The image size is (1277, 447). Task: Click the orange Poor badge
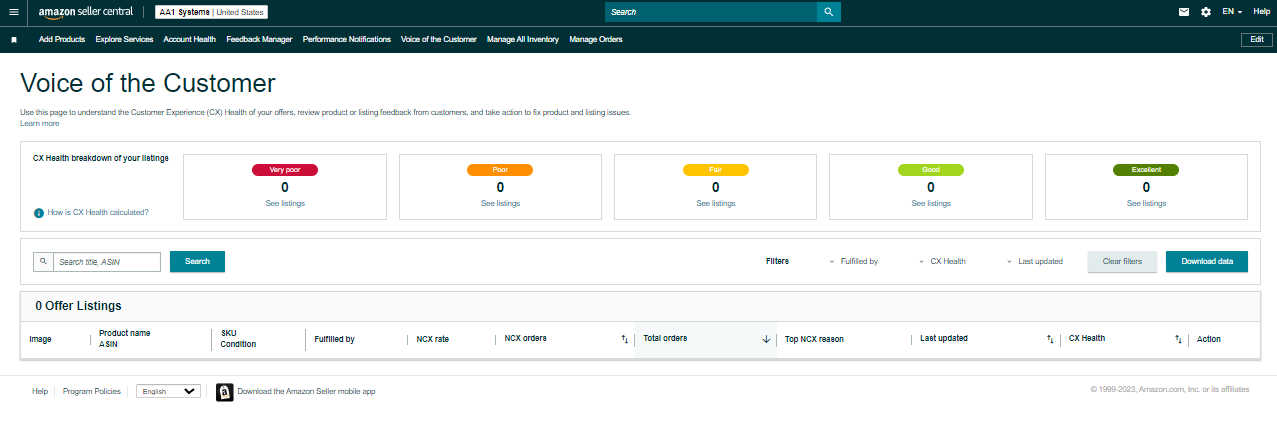click(x=500, y=170)
